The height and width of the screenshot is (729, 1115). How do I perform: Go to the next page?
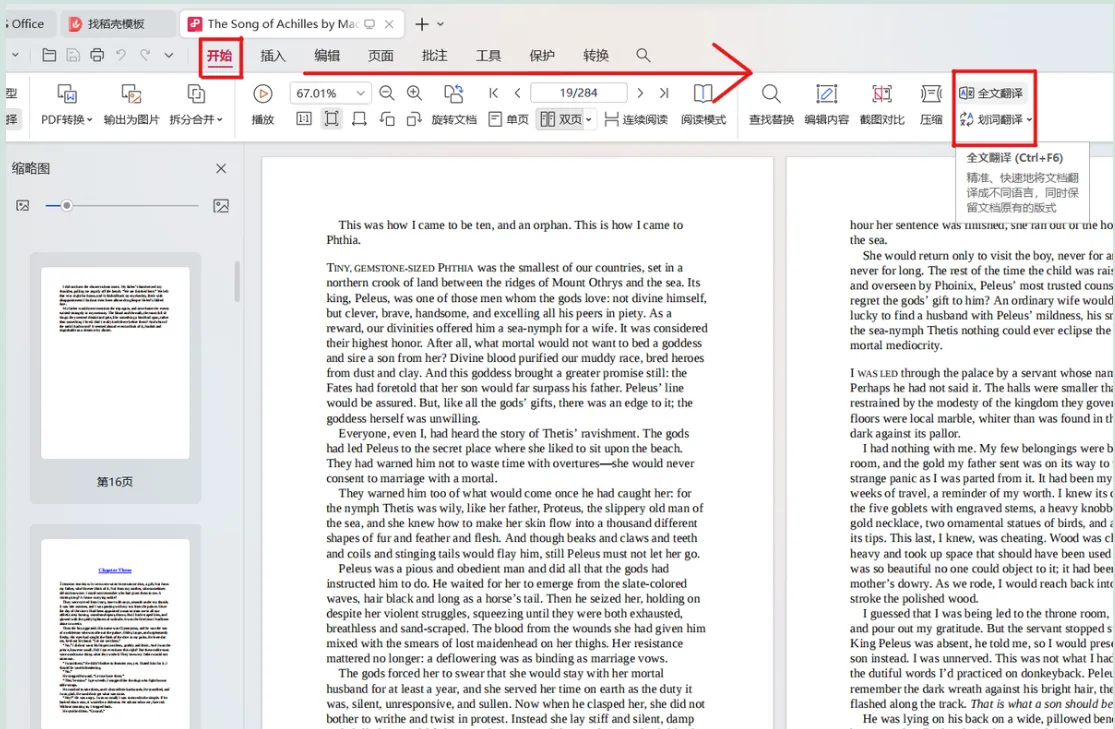[640, 93]
